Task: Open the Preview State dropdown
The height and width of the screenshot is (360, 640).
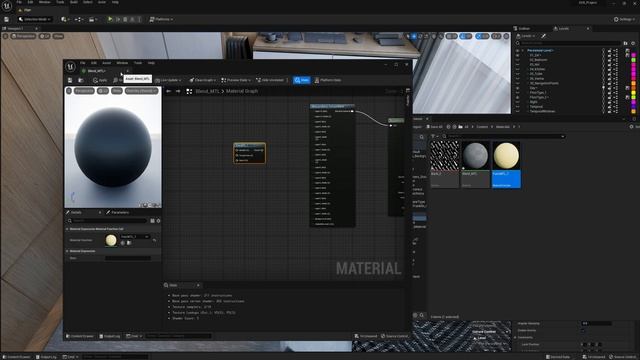Action: pos(236,80)
